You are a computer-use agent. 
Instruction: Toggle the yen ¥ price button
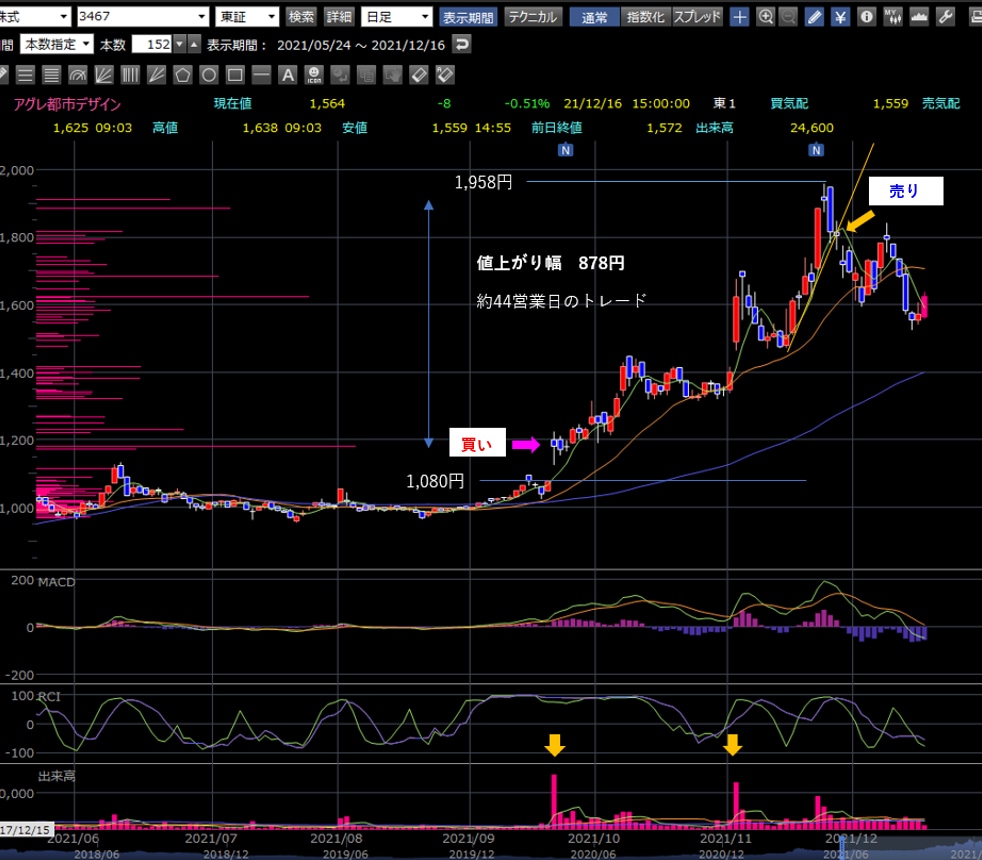[840, 17]
